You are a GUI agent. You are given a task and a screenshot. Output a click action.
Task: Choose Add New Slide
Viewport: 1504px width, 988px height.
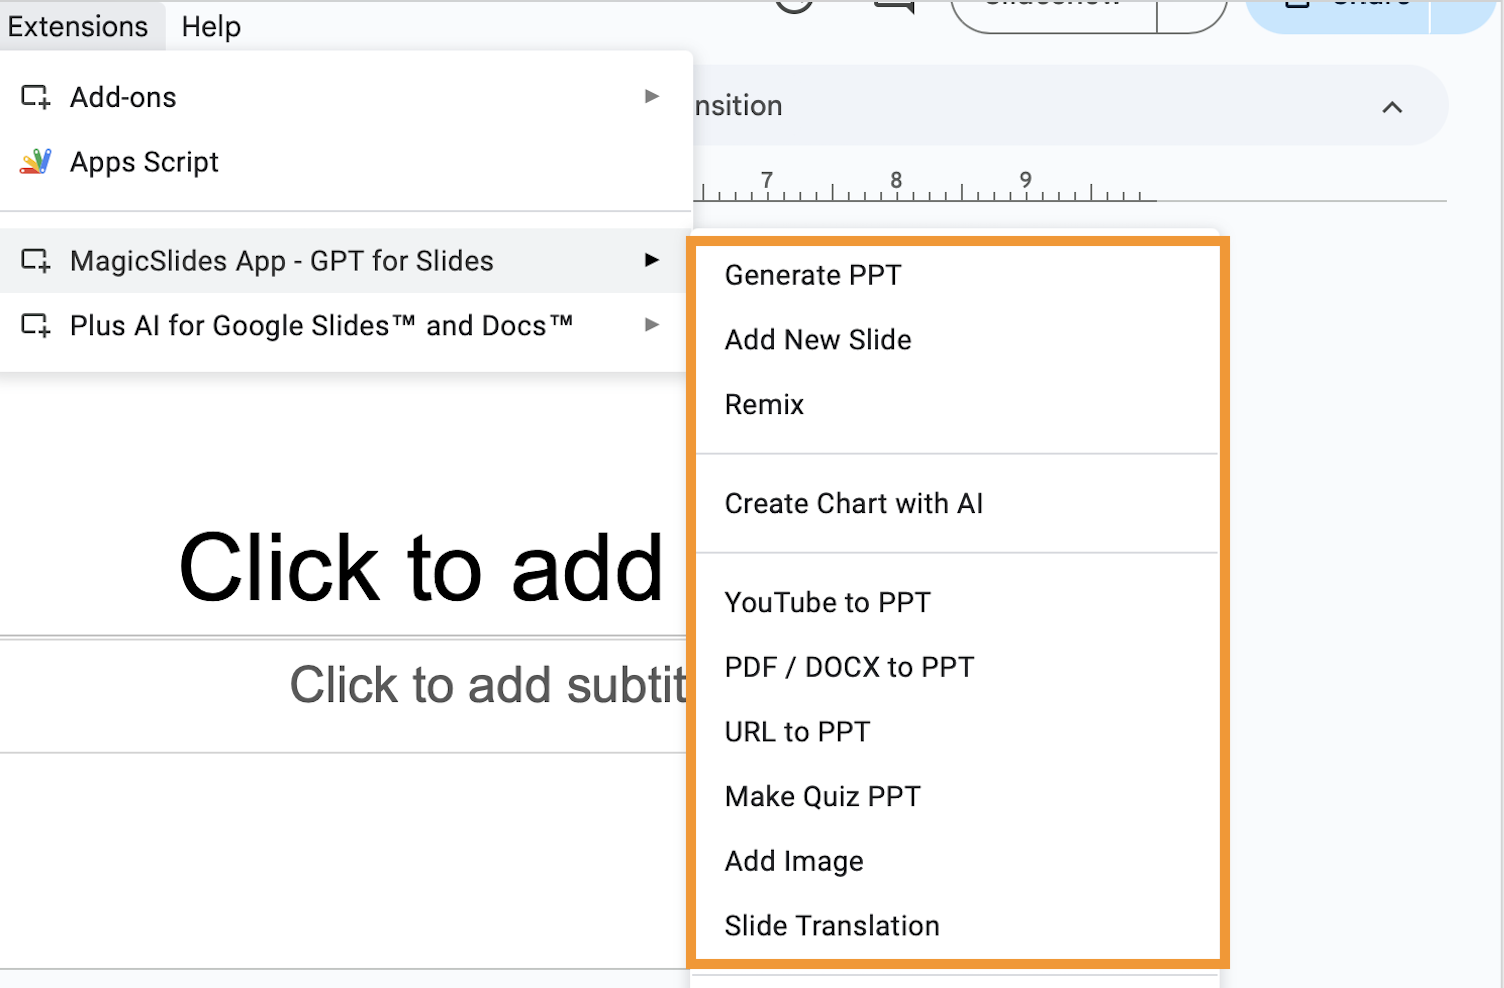click(x=957, y=340)
